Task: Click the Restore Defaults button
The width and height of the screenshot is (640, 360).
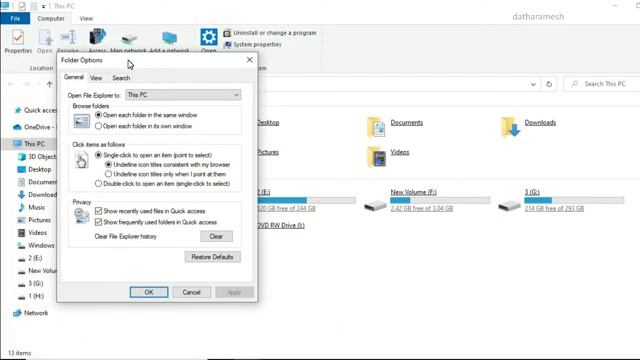Action: [x=212, y=257]
